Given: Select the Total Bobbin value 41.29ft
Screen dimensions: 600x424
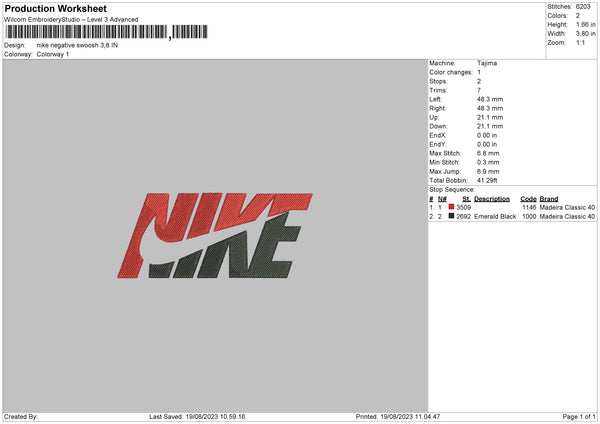Looking at the screenshot, I should click(487, 180).
